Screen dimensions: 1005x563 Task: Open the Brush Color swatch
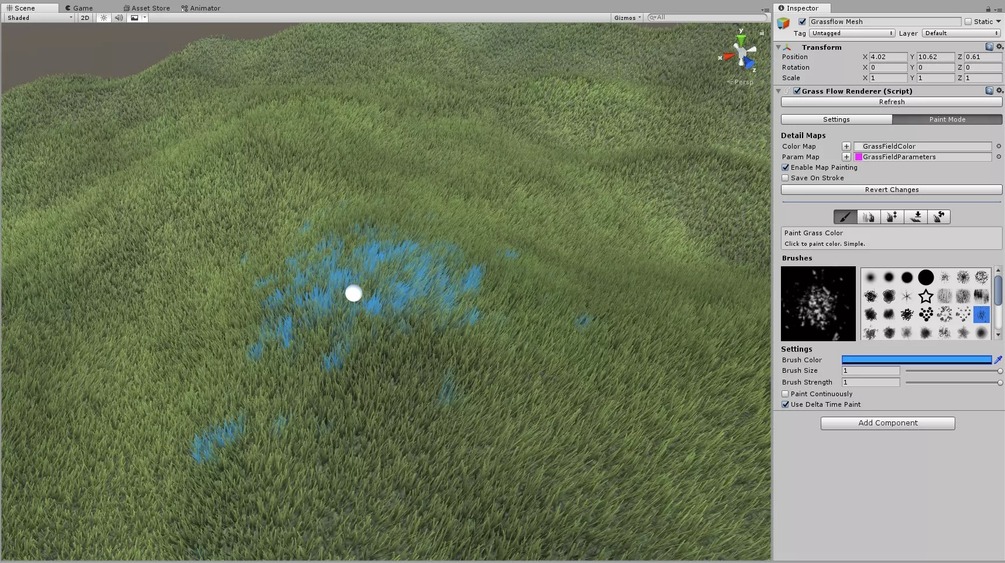point(917,360)
